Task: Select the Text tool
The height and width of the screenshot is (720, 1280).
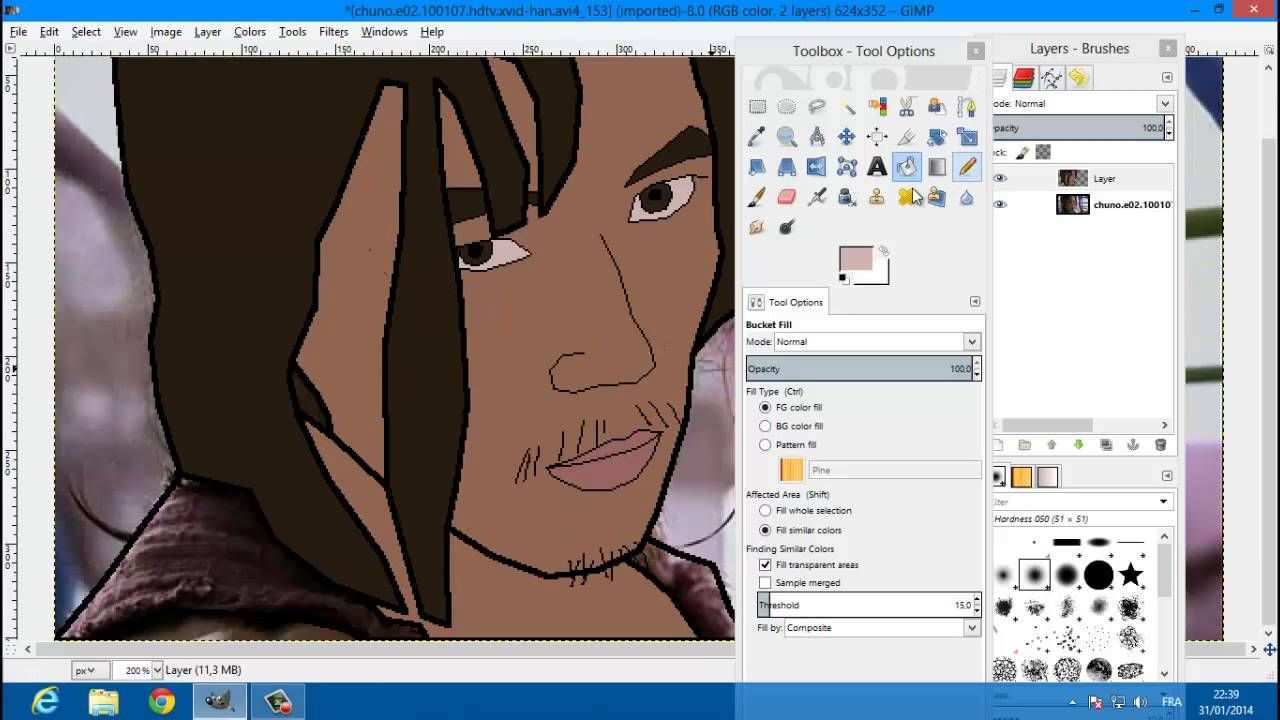Action: point(877,167)
